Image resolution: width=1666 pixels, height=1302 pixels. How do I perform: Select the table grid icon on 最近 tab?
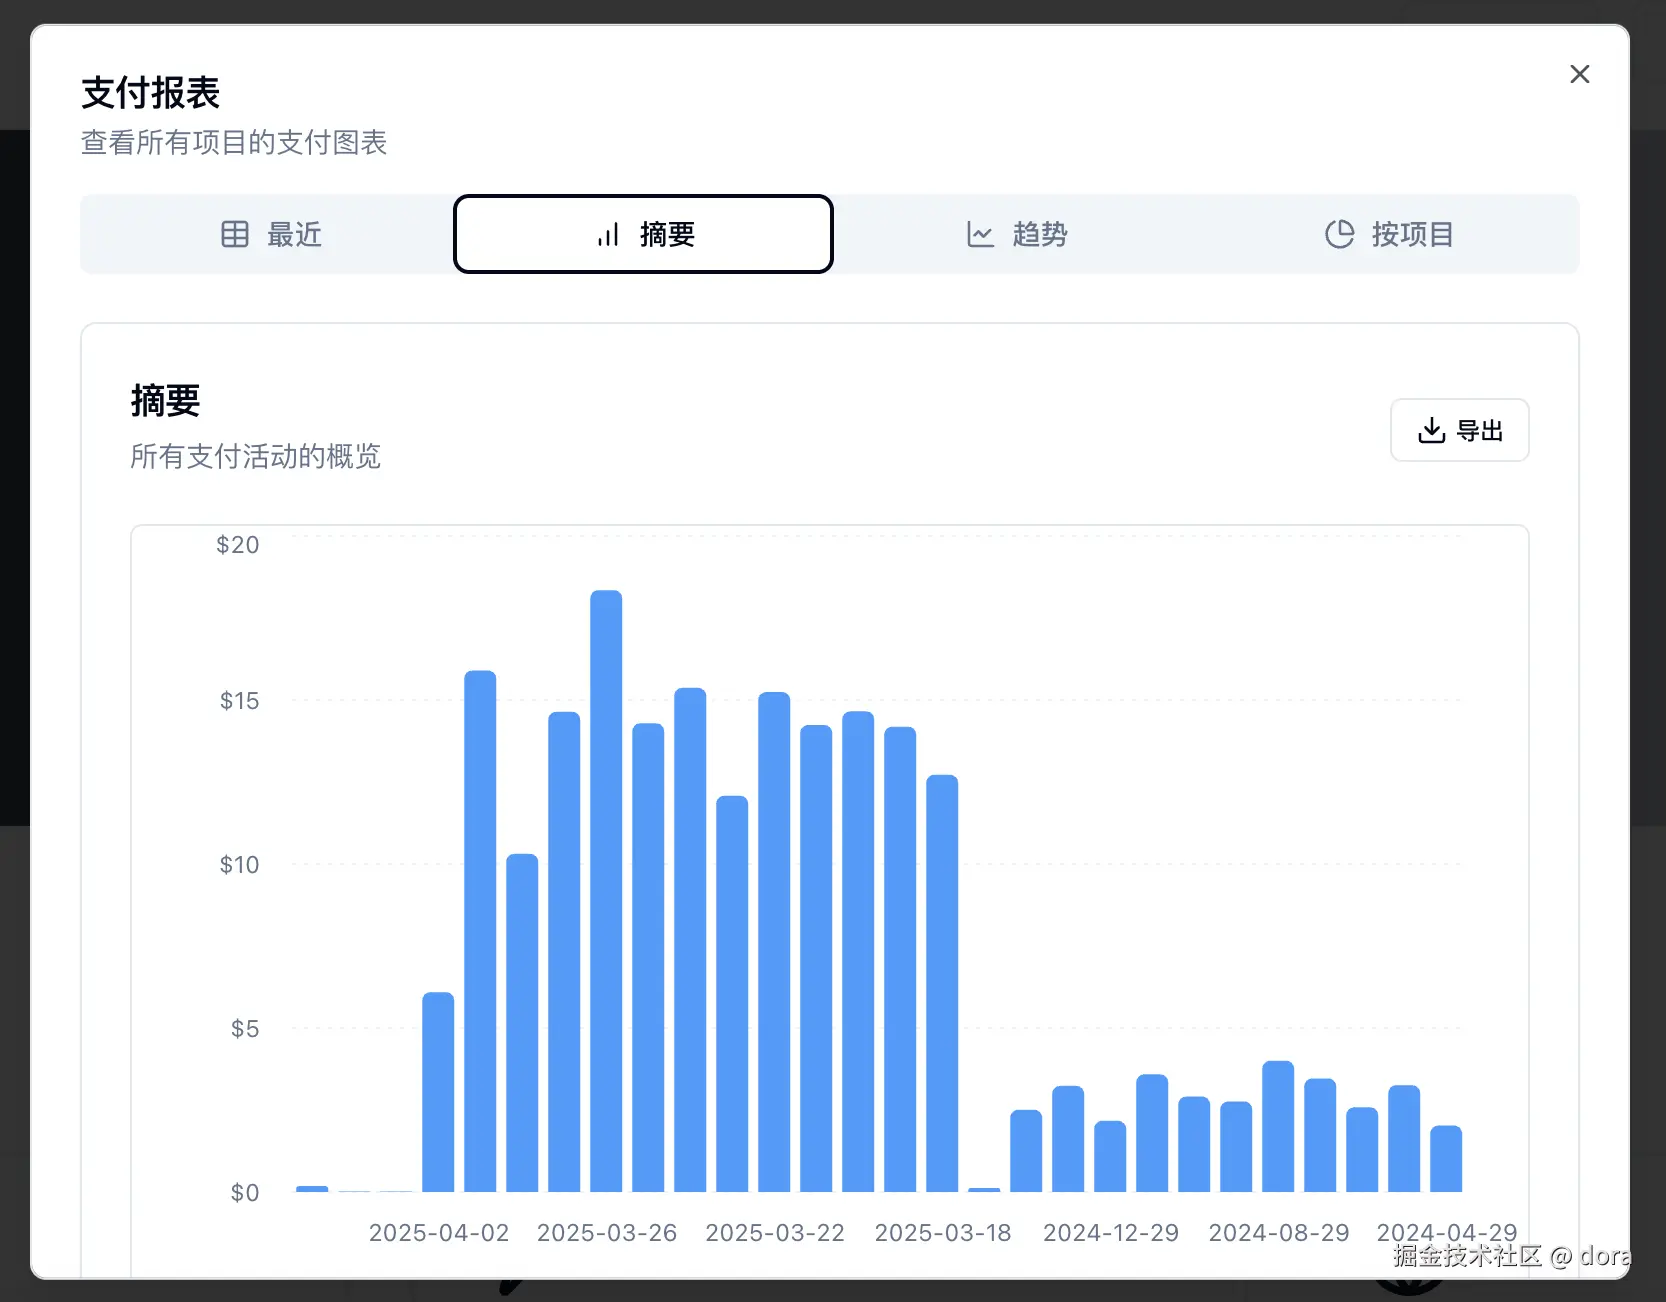(236, 234)
